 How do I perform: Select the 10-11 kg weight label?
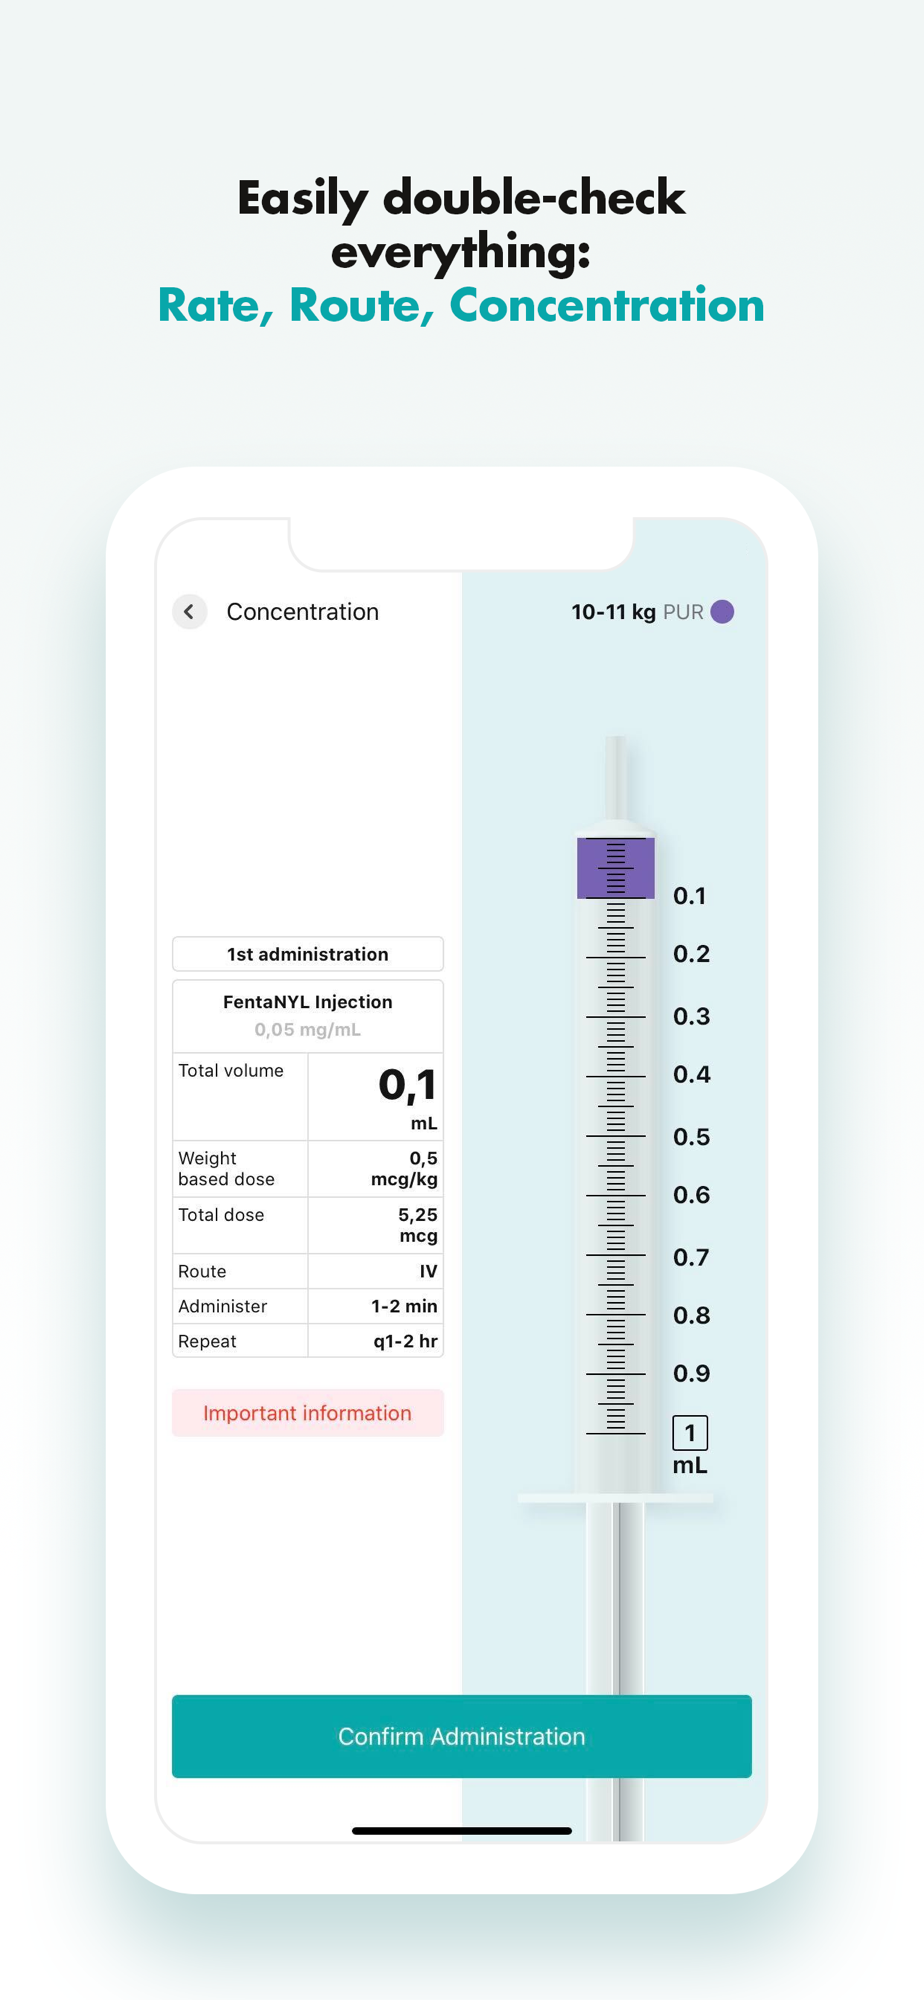613,612
